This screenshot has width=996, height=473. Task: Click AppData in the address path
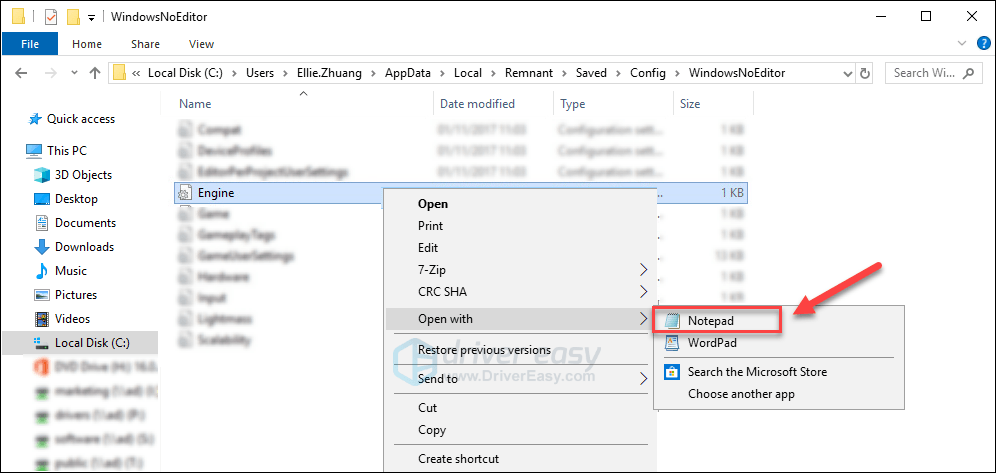(x=408, y=73)
